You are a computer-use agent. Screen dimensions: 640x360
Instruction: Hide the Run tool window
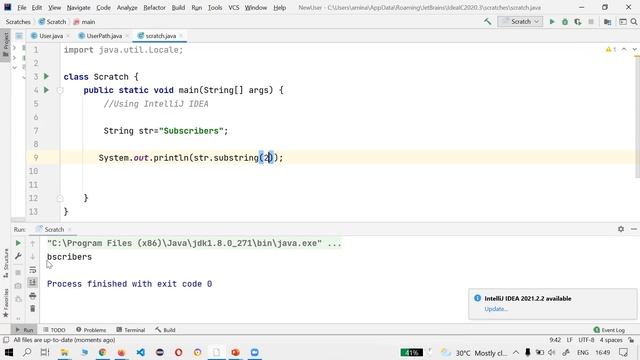tap(633, 229)
